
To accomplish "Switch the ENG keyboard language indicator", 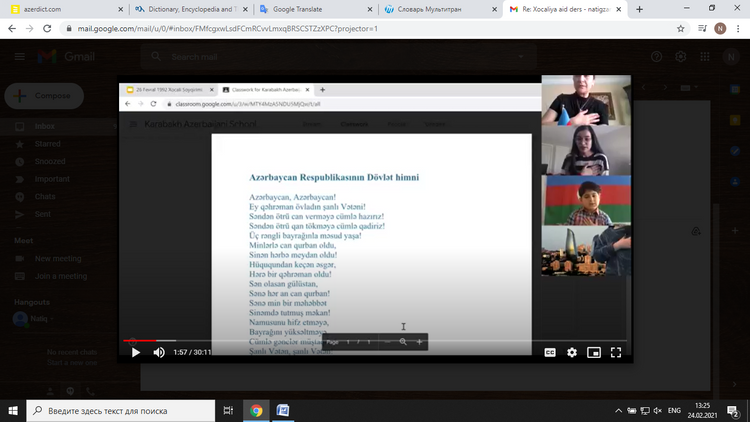I will click(x=674, y=410).
